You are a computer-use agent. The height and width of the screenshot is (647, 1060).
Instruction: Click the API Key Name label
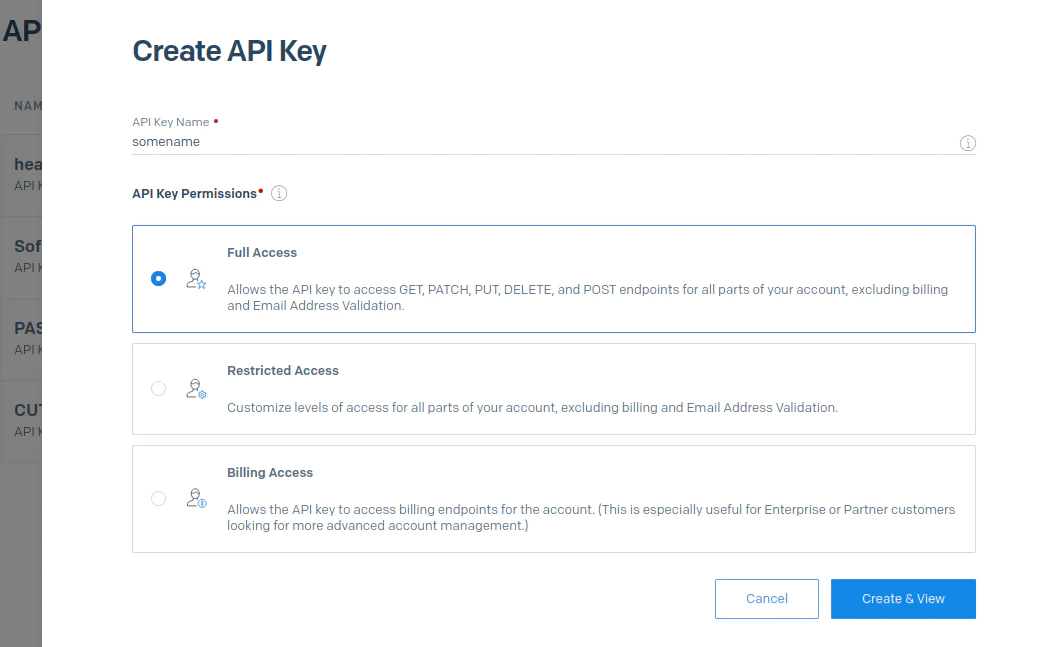point(170,122)
